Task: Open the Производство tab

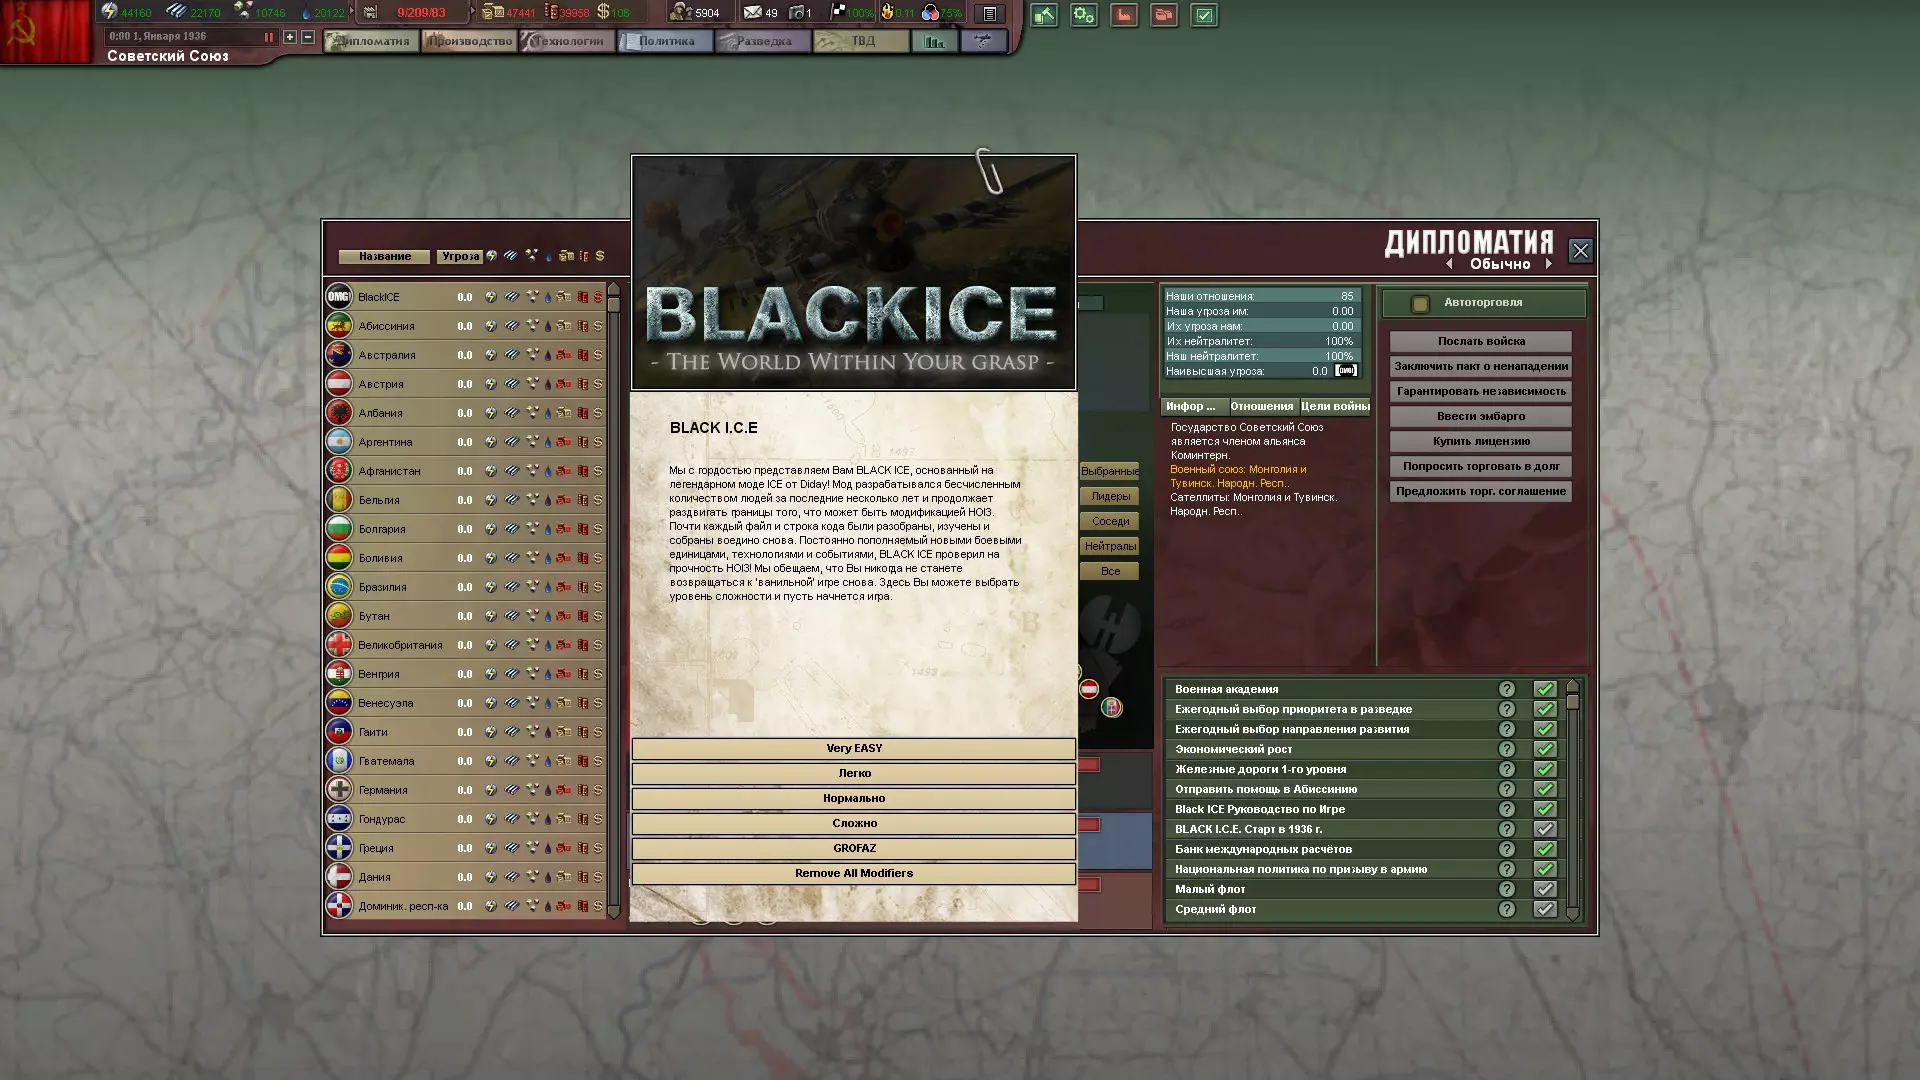Action: click(x=469, y=41)
